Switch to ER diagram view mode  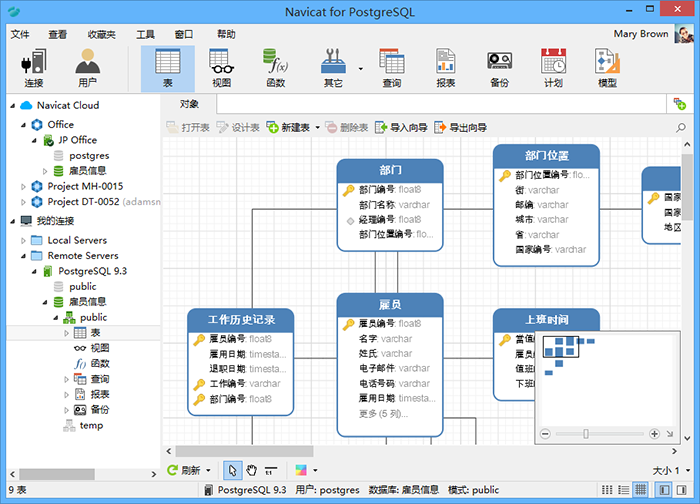coord(641,490)
